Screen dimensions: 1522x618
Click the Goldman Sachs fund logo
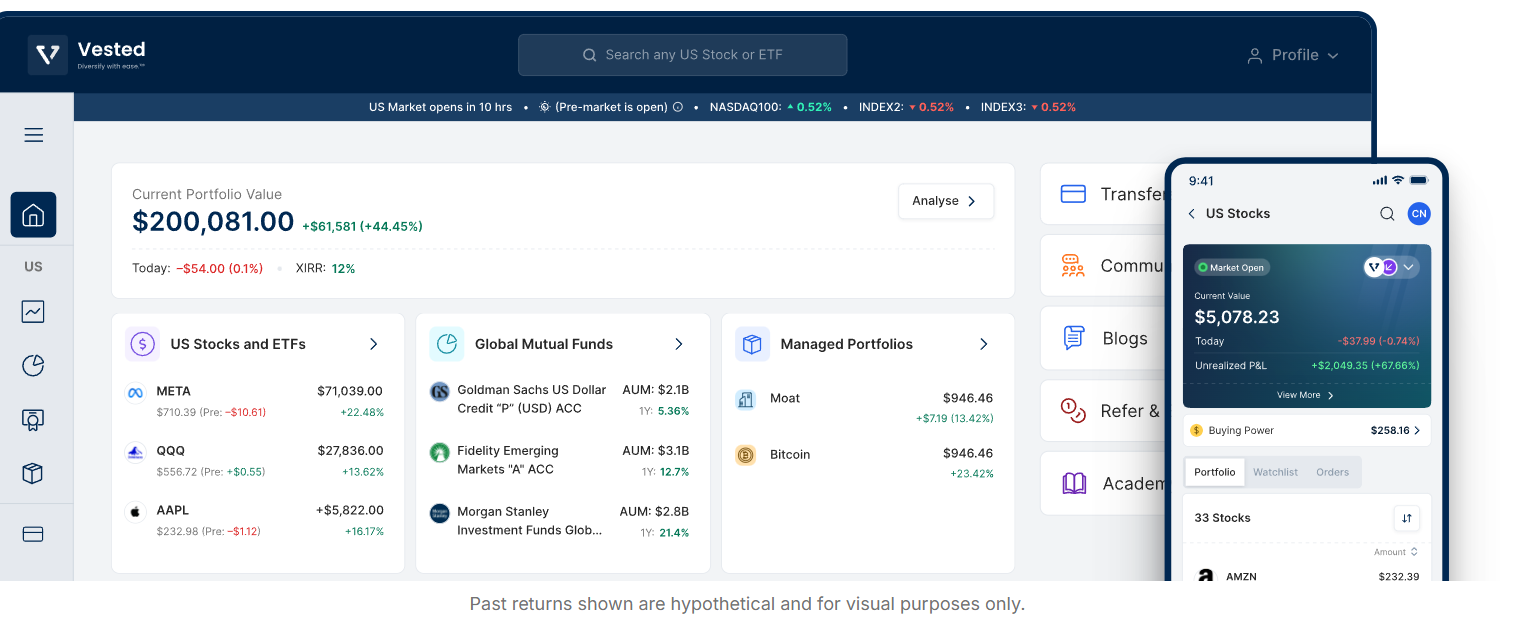(x=439, y=392)
